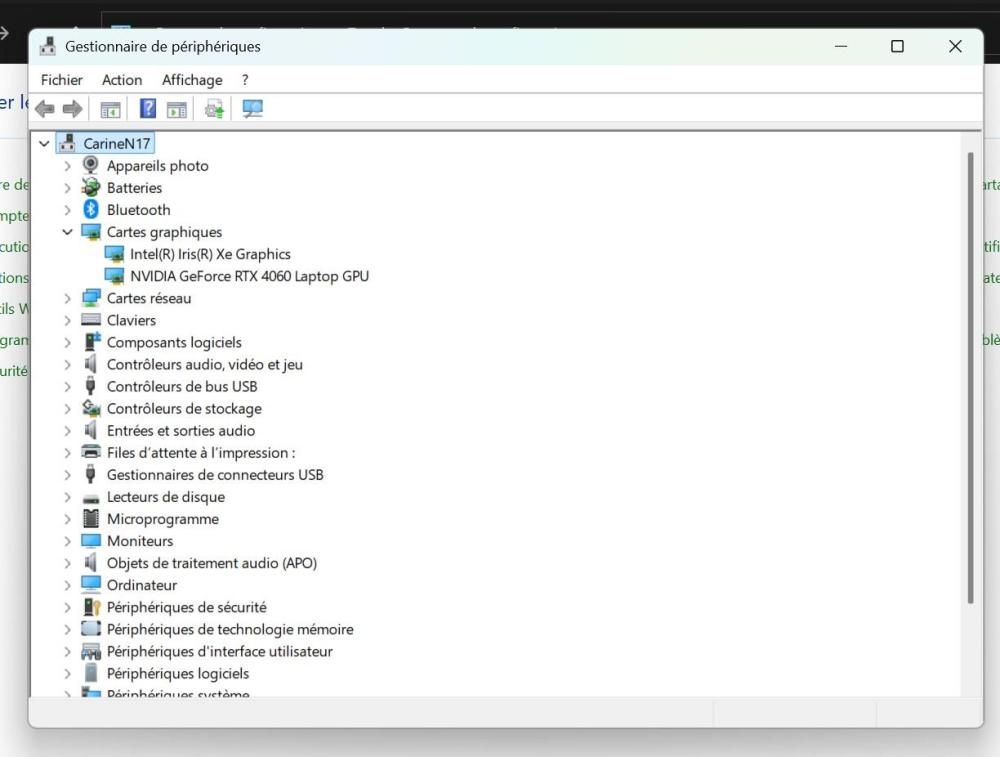The height and width of the screenshot is (757, 1000).
Task: Click the Périphériques de sécurité key icon
Action: 92,606
